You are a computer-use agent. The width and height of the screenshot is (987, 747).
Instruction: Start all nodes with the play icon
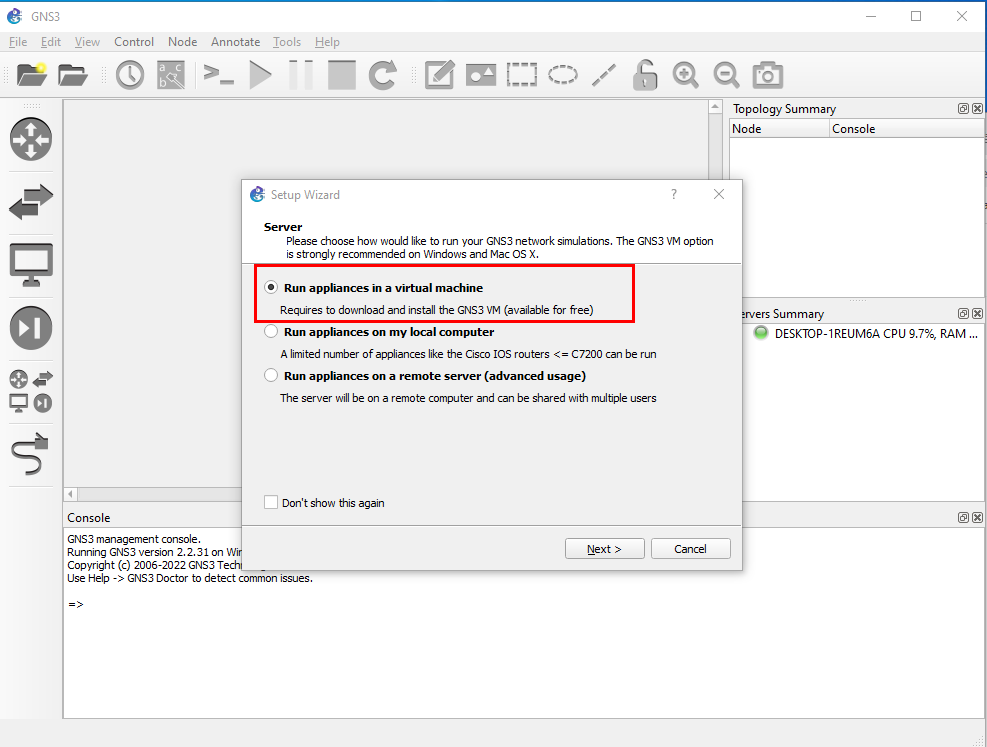[x=260, y=75]
